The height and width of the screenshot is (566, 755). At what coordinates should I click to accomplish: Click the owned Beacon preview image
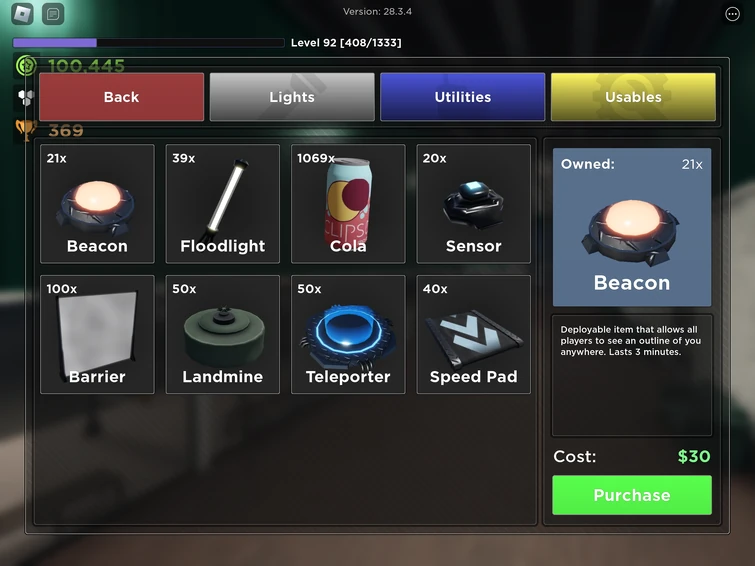[632, 227]
